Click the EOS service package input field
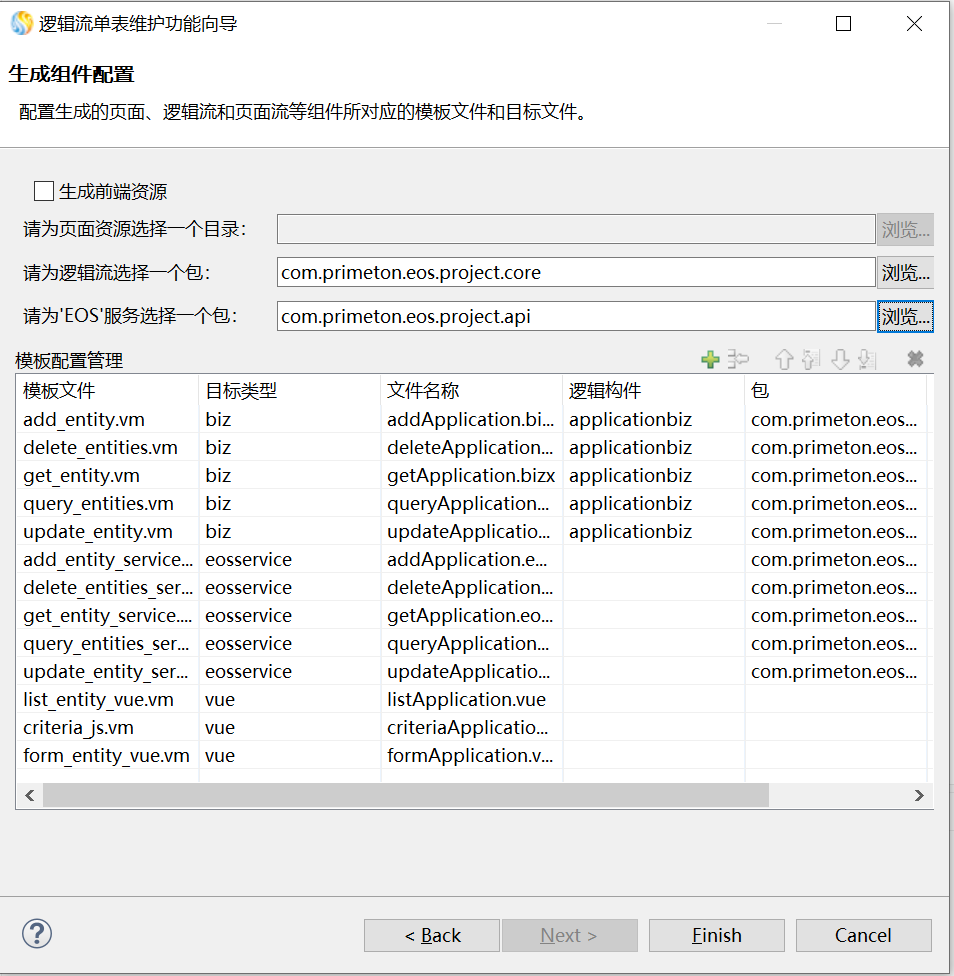 575,317
